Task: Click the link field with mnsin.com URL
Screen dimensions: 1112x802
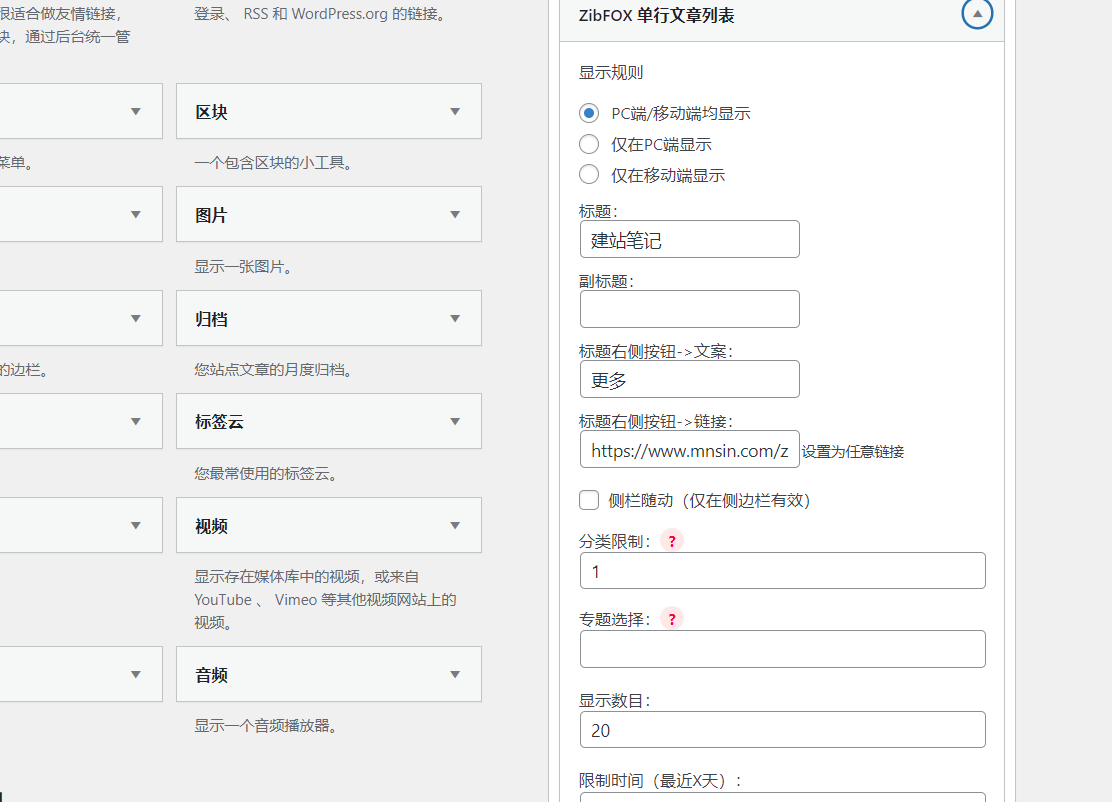Action: point(689,450)
